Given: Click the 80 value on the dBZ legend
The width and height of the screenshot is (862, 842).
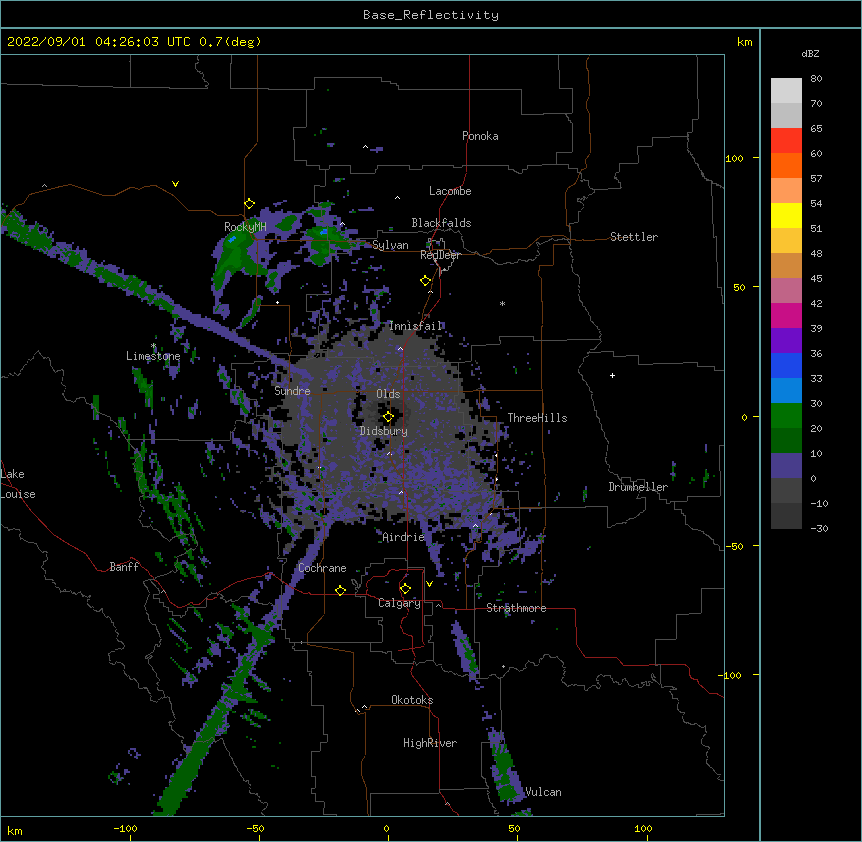Looking at the screenshot, I should (816, 79).
